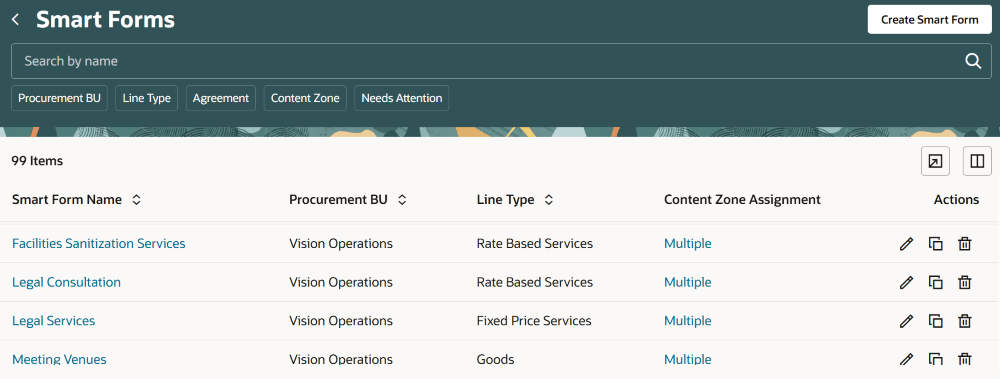Click Rate Based Services in Legal Consultation row
The width and height of the screenshot is (1000, 379).
click(534, 282)
